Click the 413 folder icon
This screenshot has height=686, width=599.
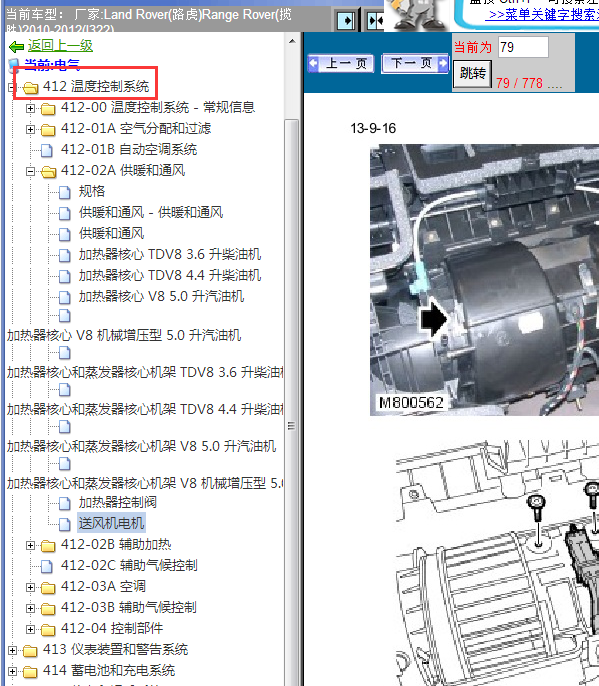(30, 650)
